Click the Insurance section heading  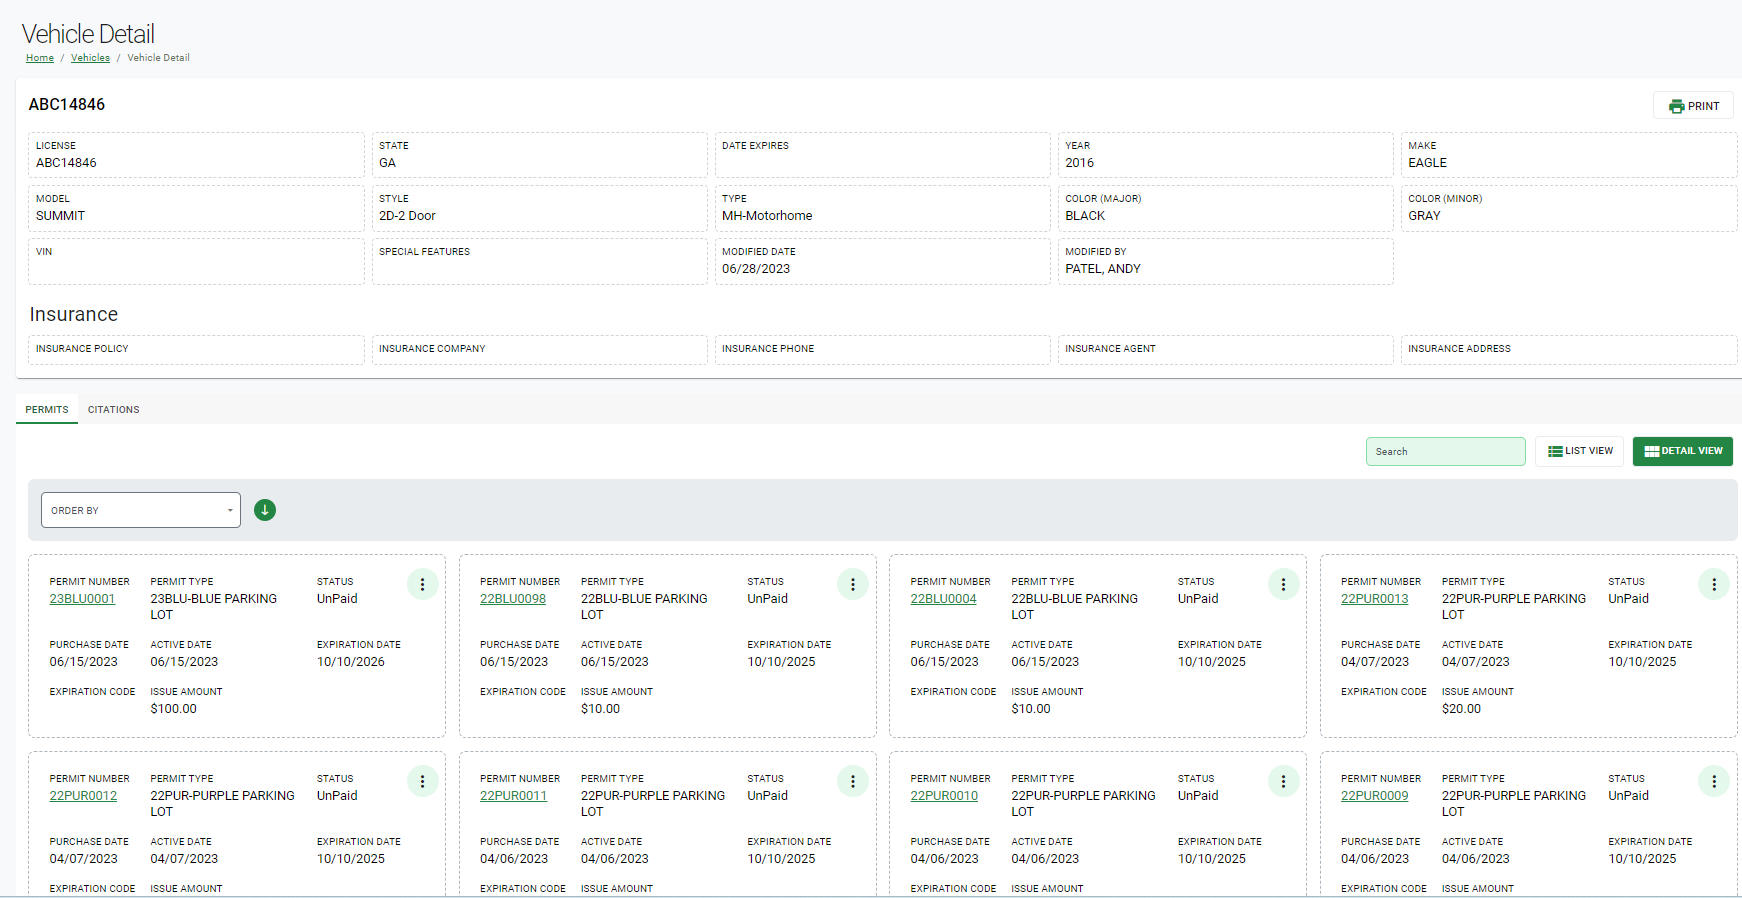[x=74, y=315]
